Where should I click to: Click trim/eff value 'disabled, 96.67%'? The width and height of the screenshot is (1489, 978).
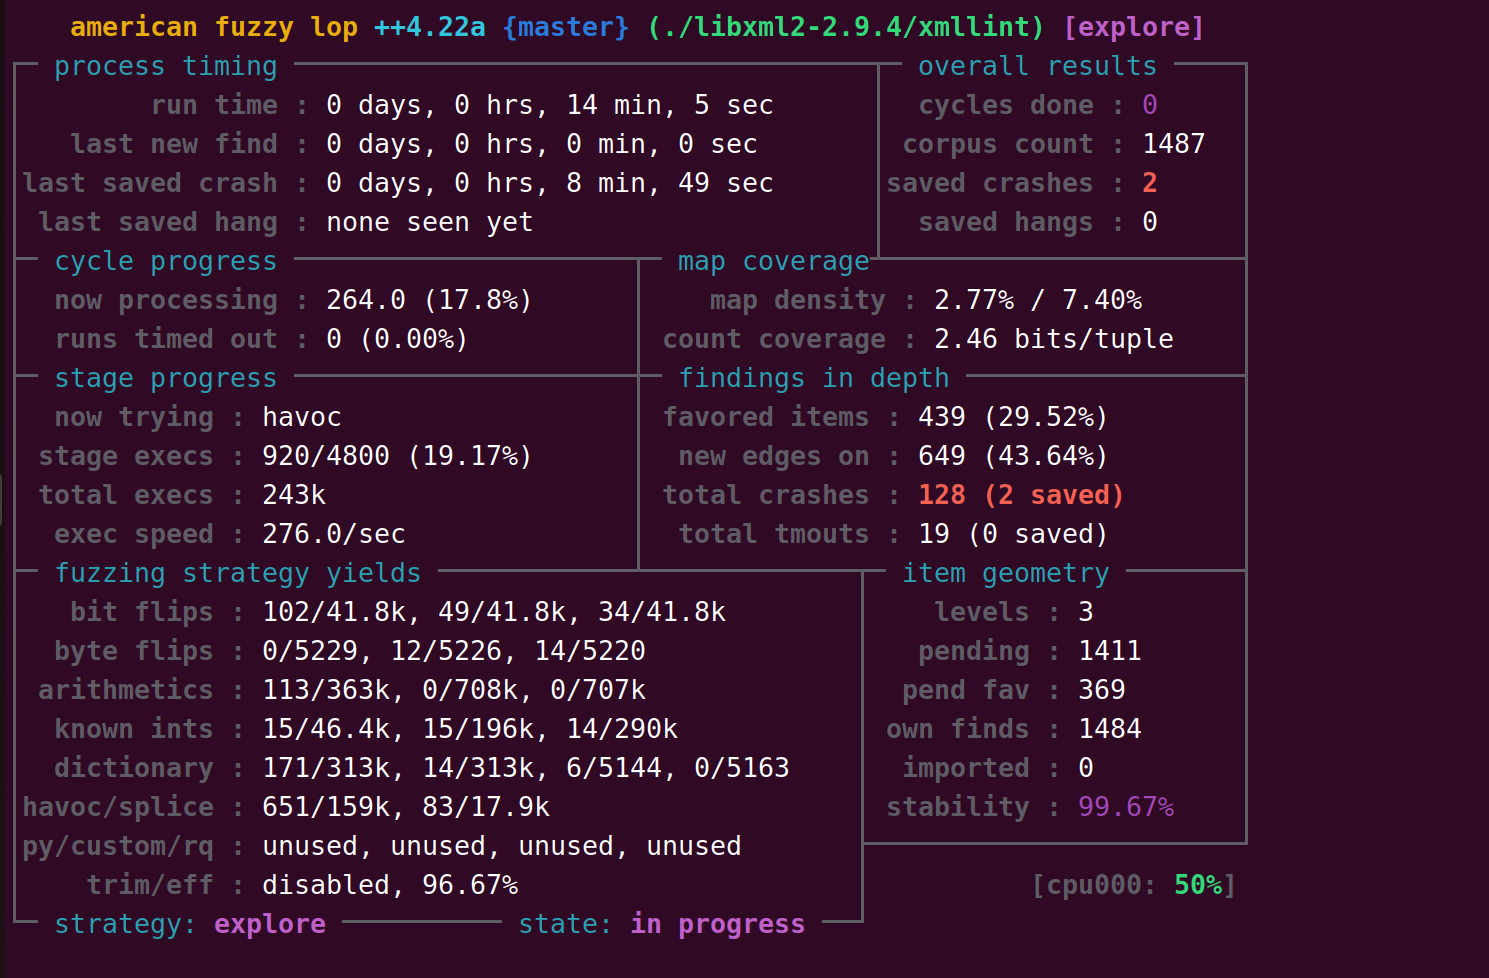click(390, 885)
